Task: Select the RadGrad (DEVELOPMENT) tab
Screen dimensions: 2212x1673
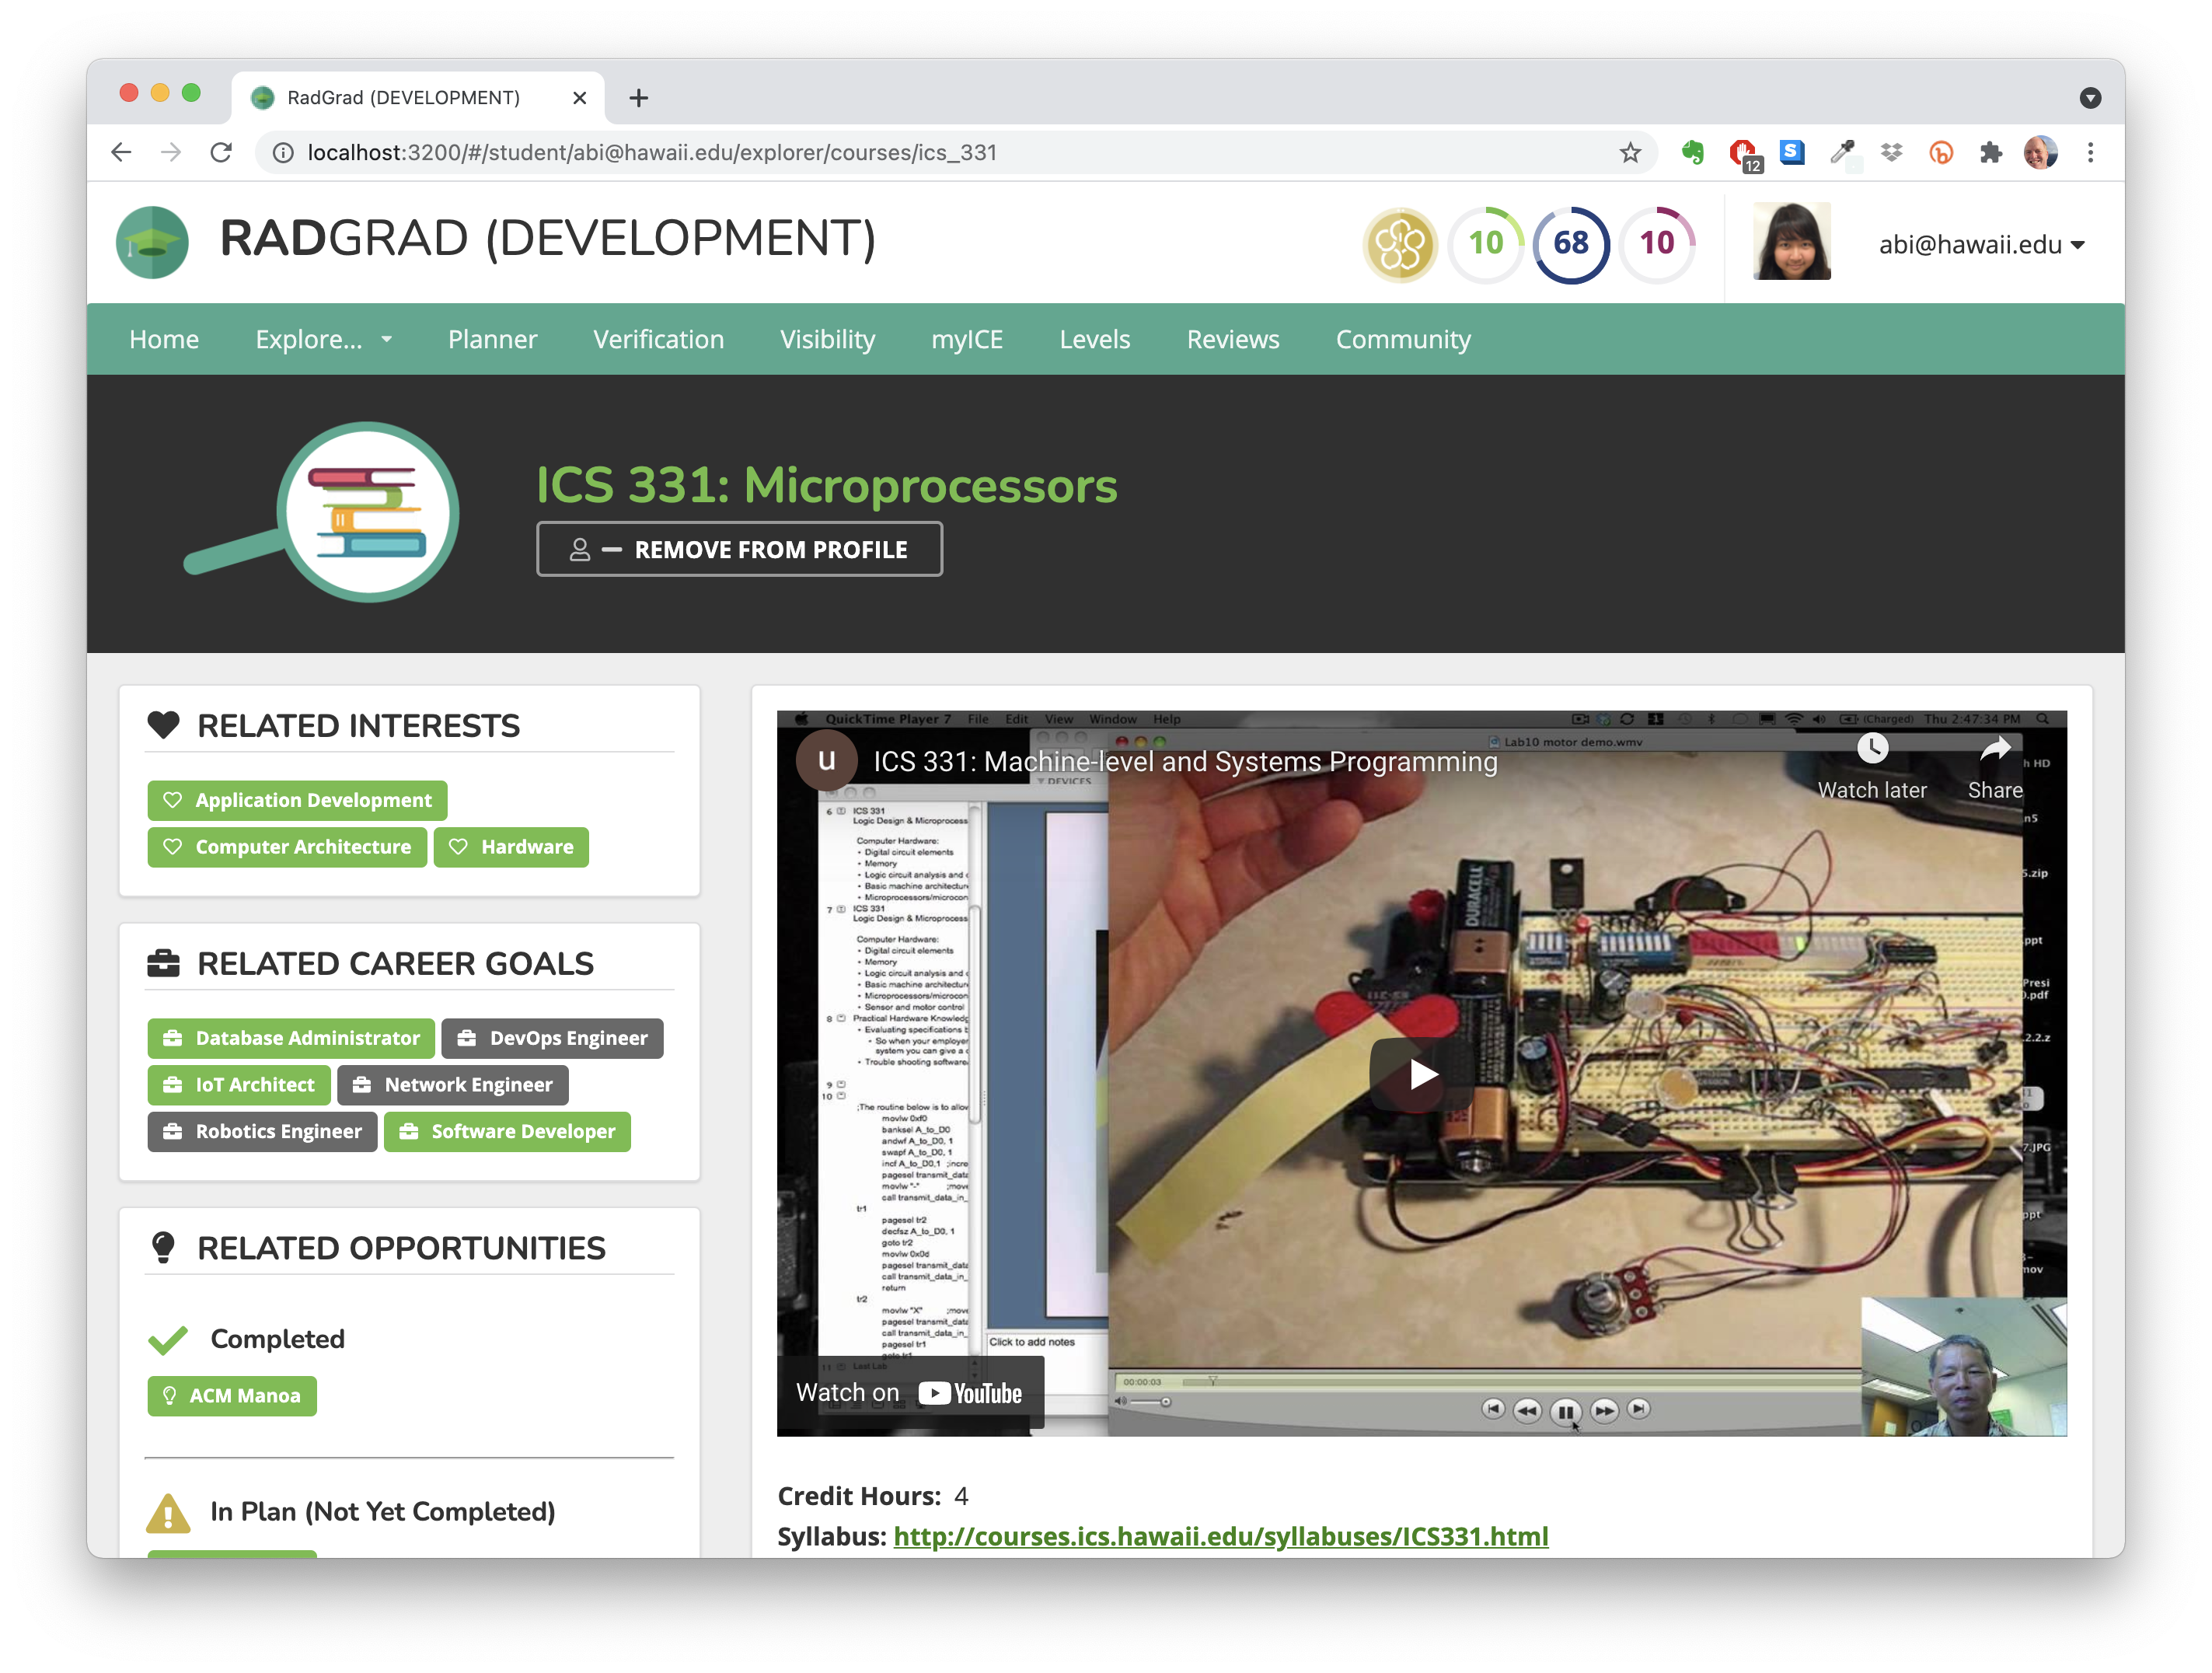Action: pos(417,97)
